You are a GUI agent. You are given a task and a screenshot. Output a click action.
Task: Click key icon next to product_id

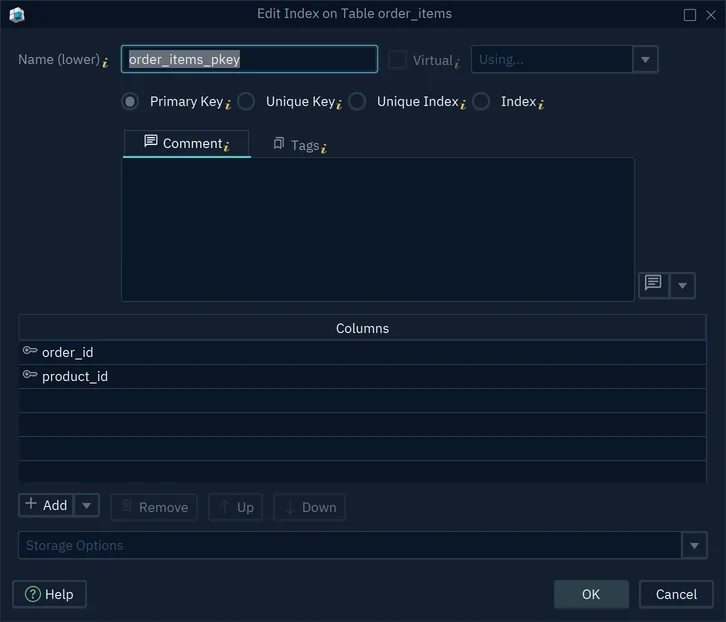point(30,374)
